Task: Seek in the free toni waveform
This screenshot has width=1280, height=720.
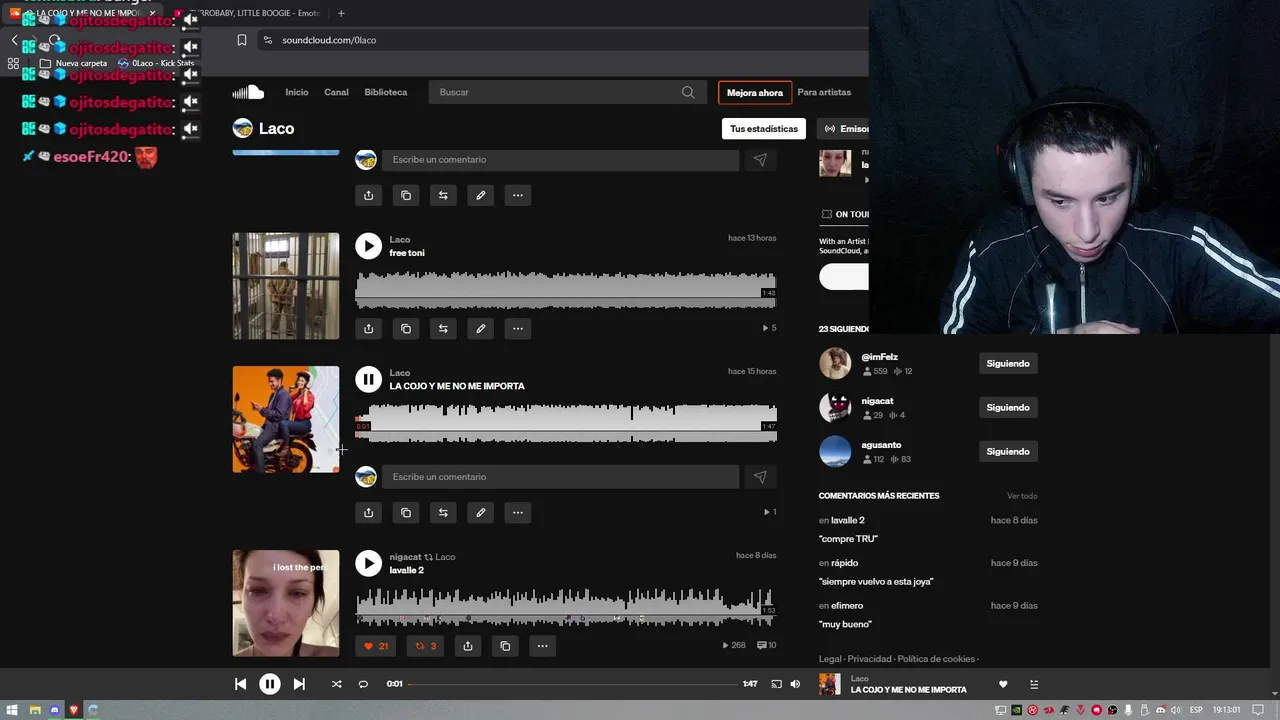Action: click(566, 290)
